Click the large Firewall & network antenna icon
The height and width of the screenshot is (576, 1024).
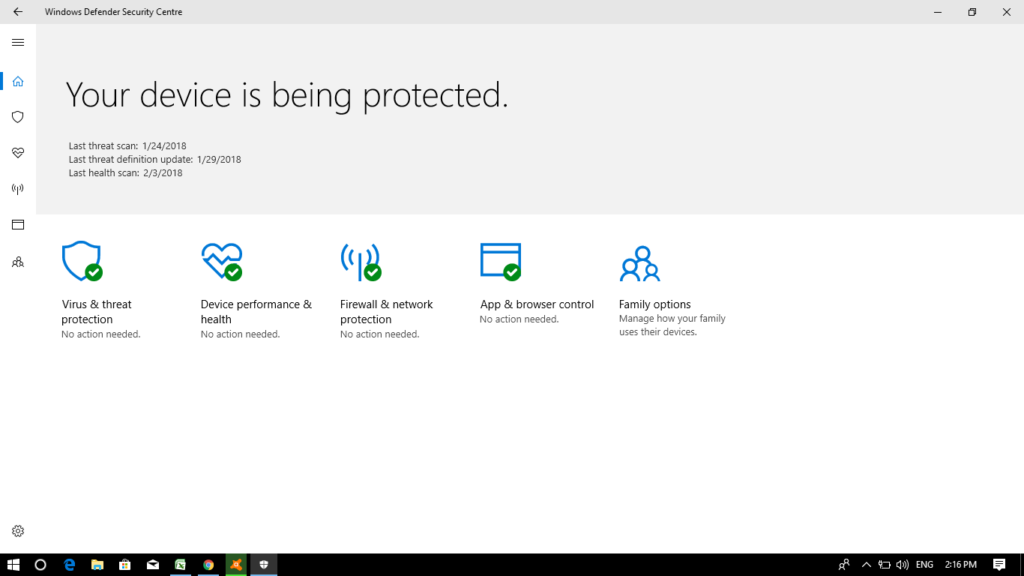[361, 262]
